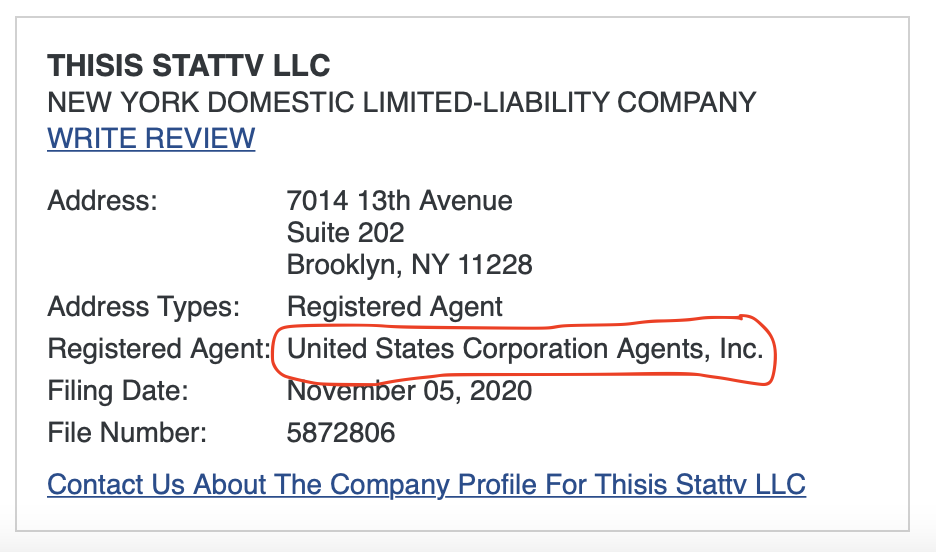The image size is (936, 552).
Task: Click the Brooklyn, NY city text
Action: pyautogui.click(x=368, y=265)
